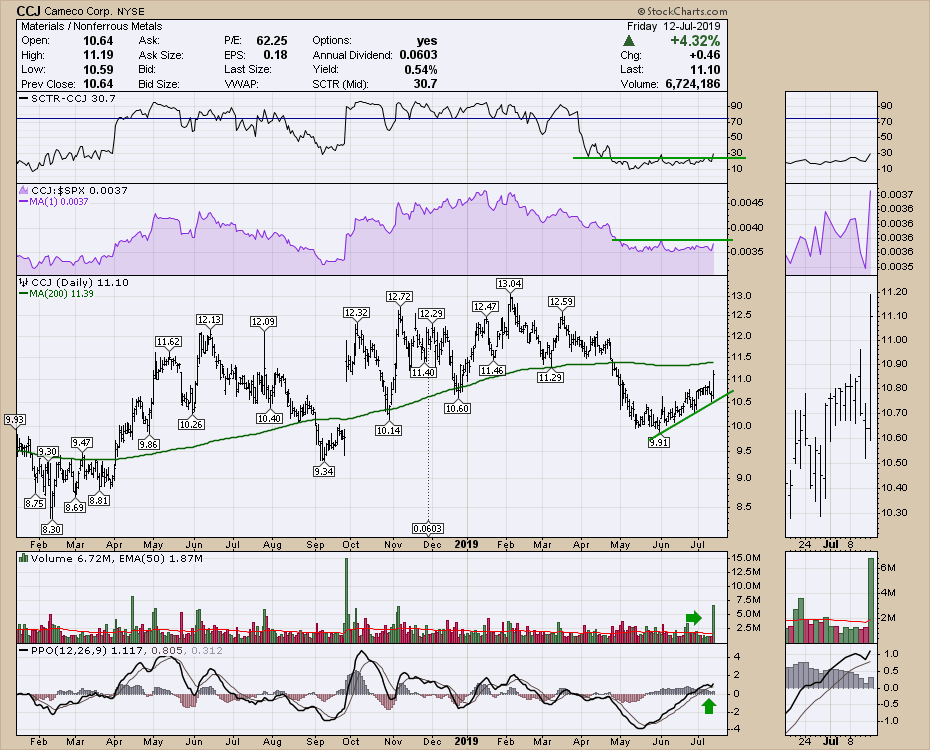Click the 9.34 price low label
Viewport: 930px width, 750px height.
pyautogui.click(x=324, y=471)
